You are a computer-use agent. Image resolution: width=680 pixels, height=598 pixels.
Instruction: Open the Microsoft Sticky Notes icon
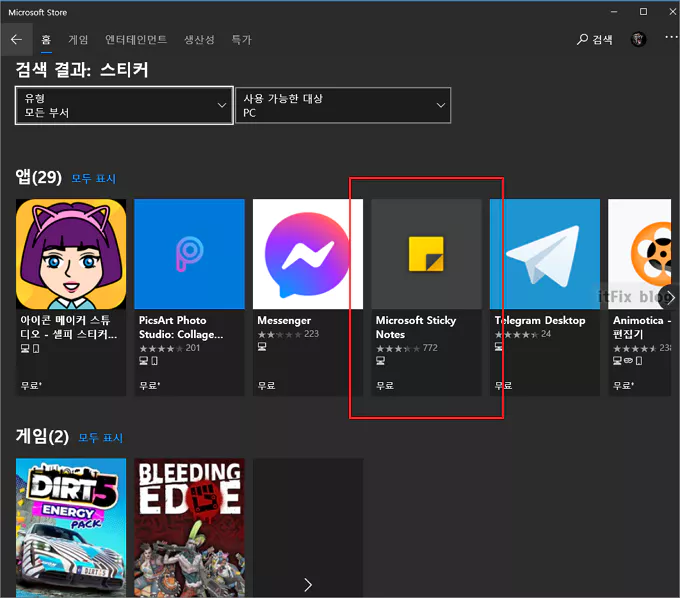(x=426, y=254)
